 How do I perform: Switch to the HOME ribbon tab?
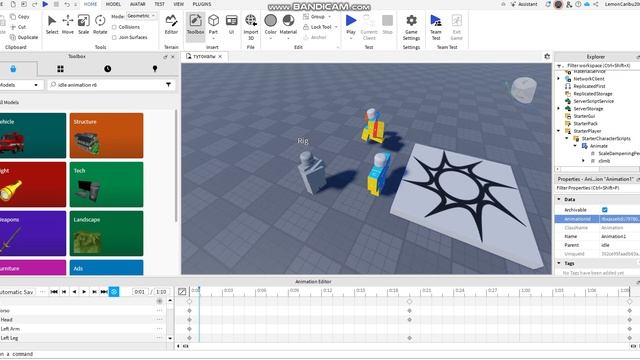pos(90,4)
